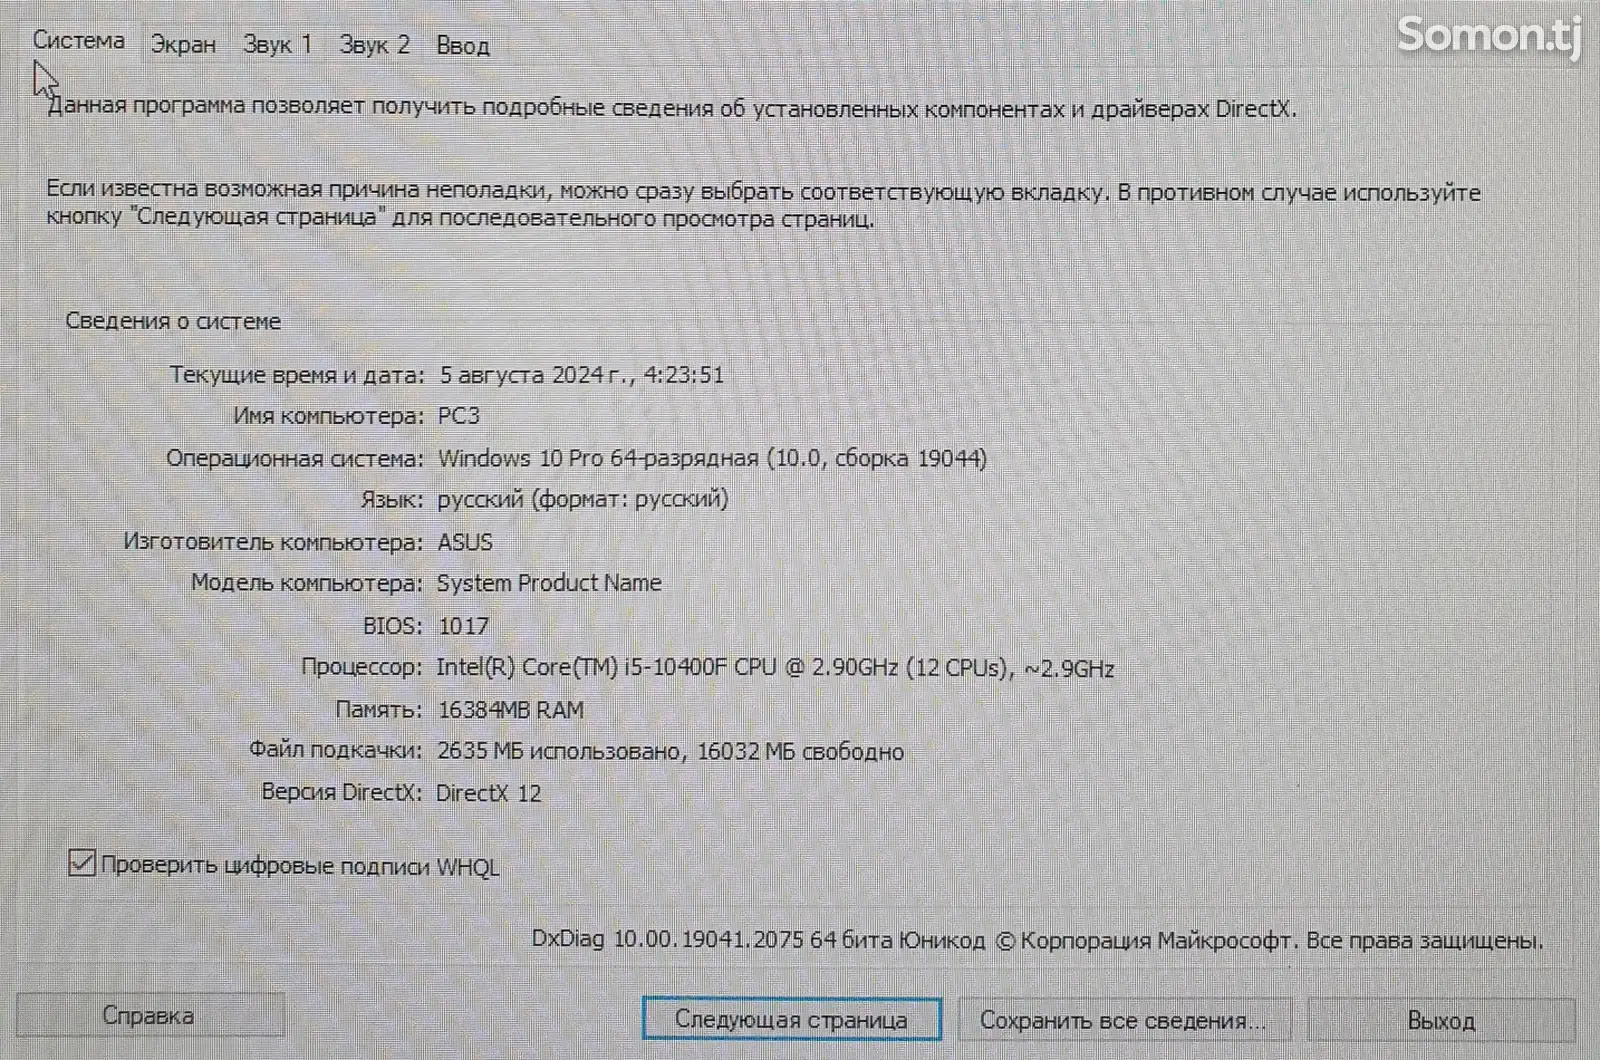Click the DirectX 12 version value
This screenshot has width=1600, height=1060.
(x=488, y=793)
